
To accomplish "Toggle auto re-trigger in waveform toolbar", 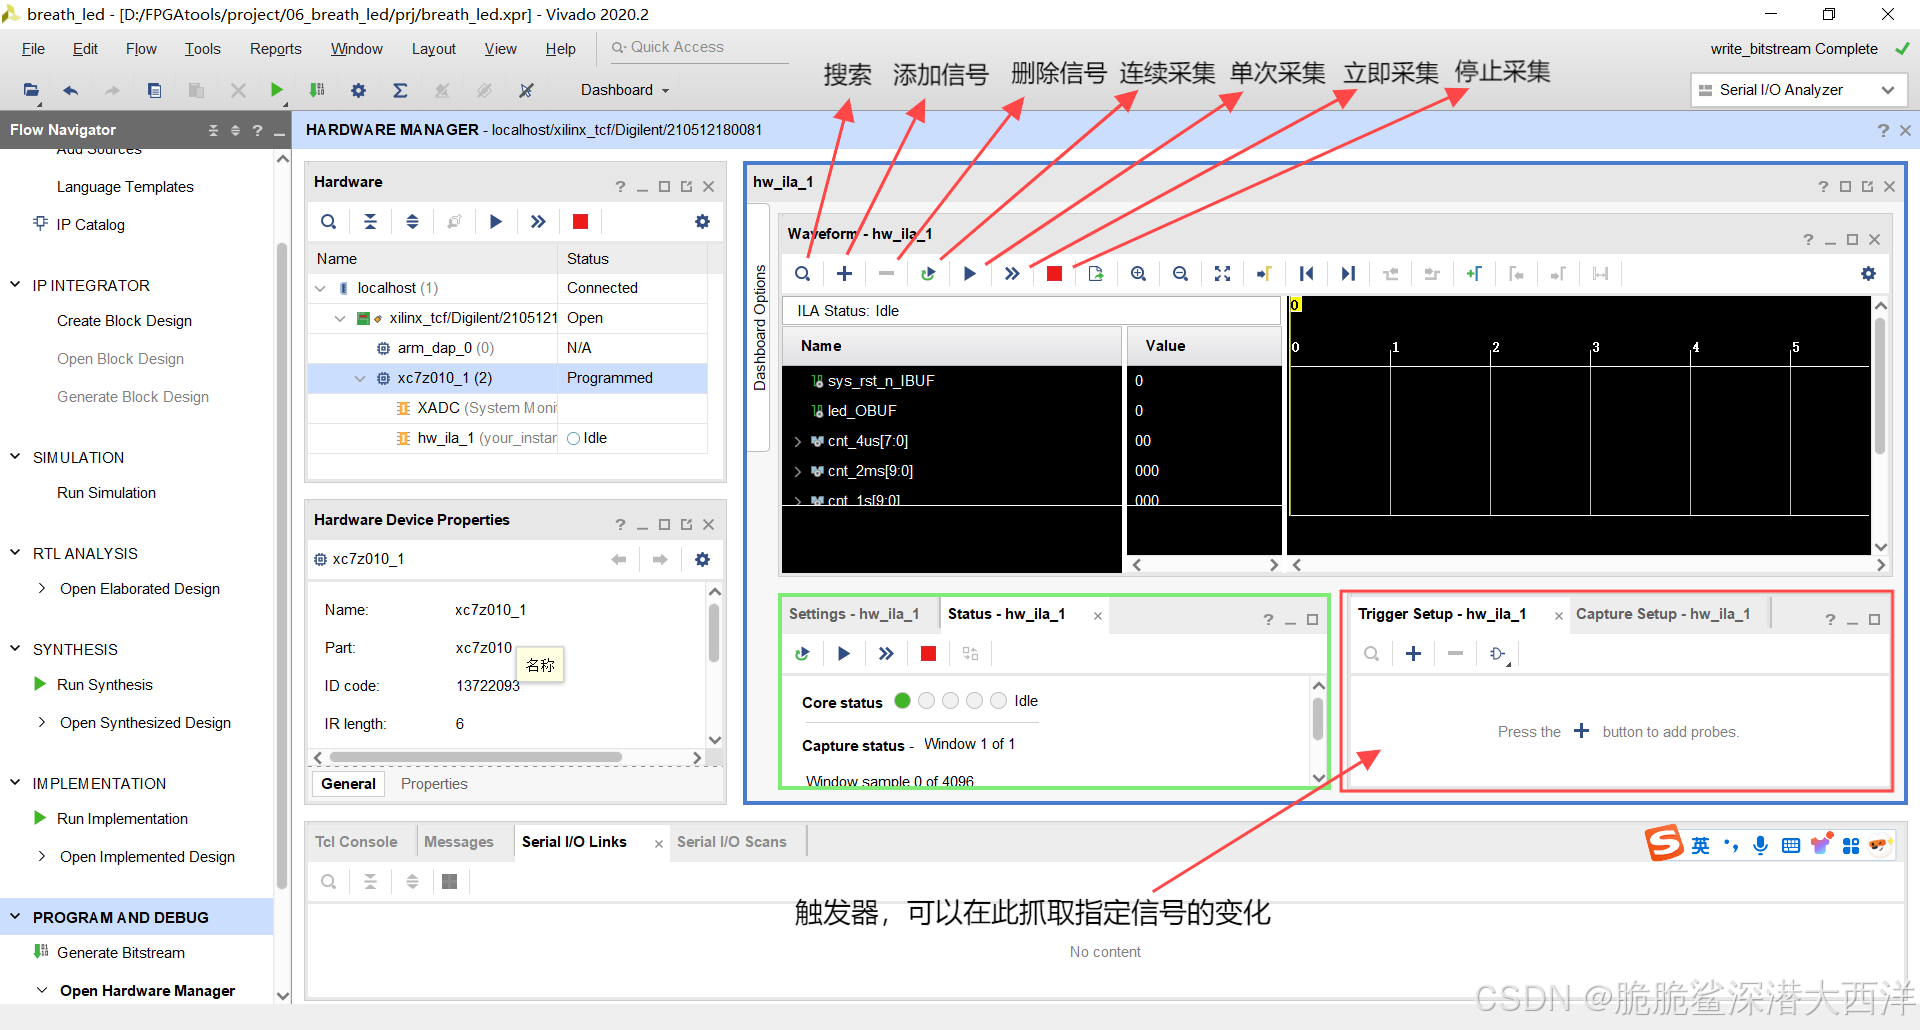I will [928, 274].
